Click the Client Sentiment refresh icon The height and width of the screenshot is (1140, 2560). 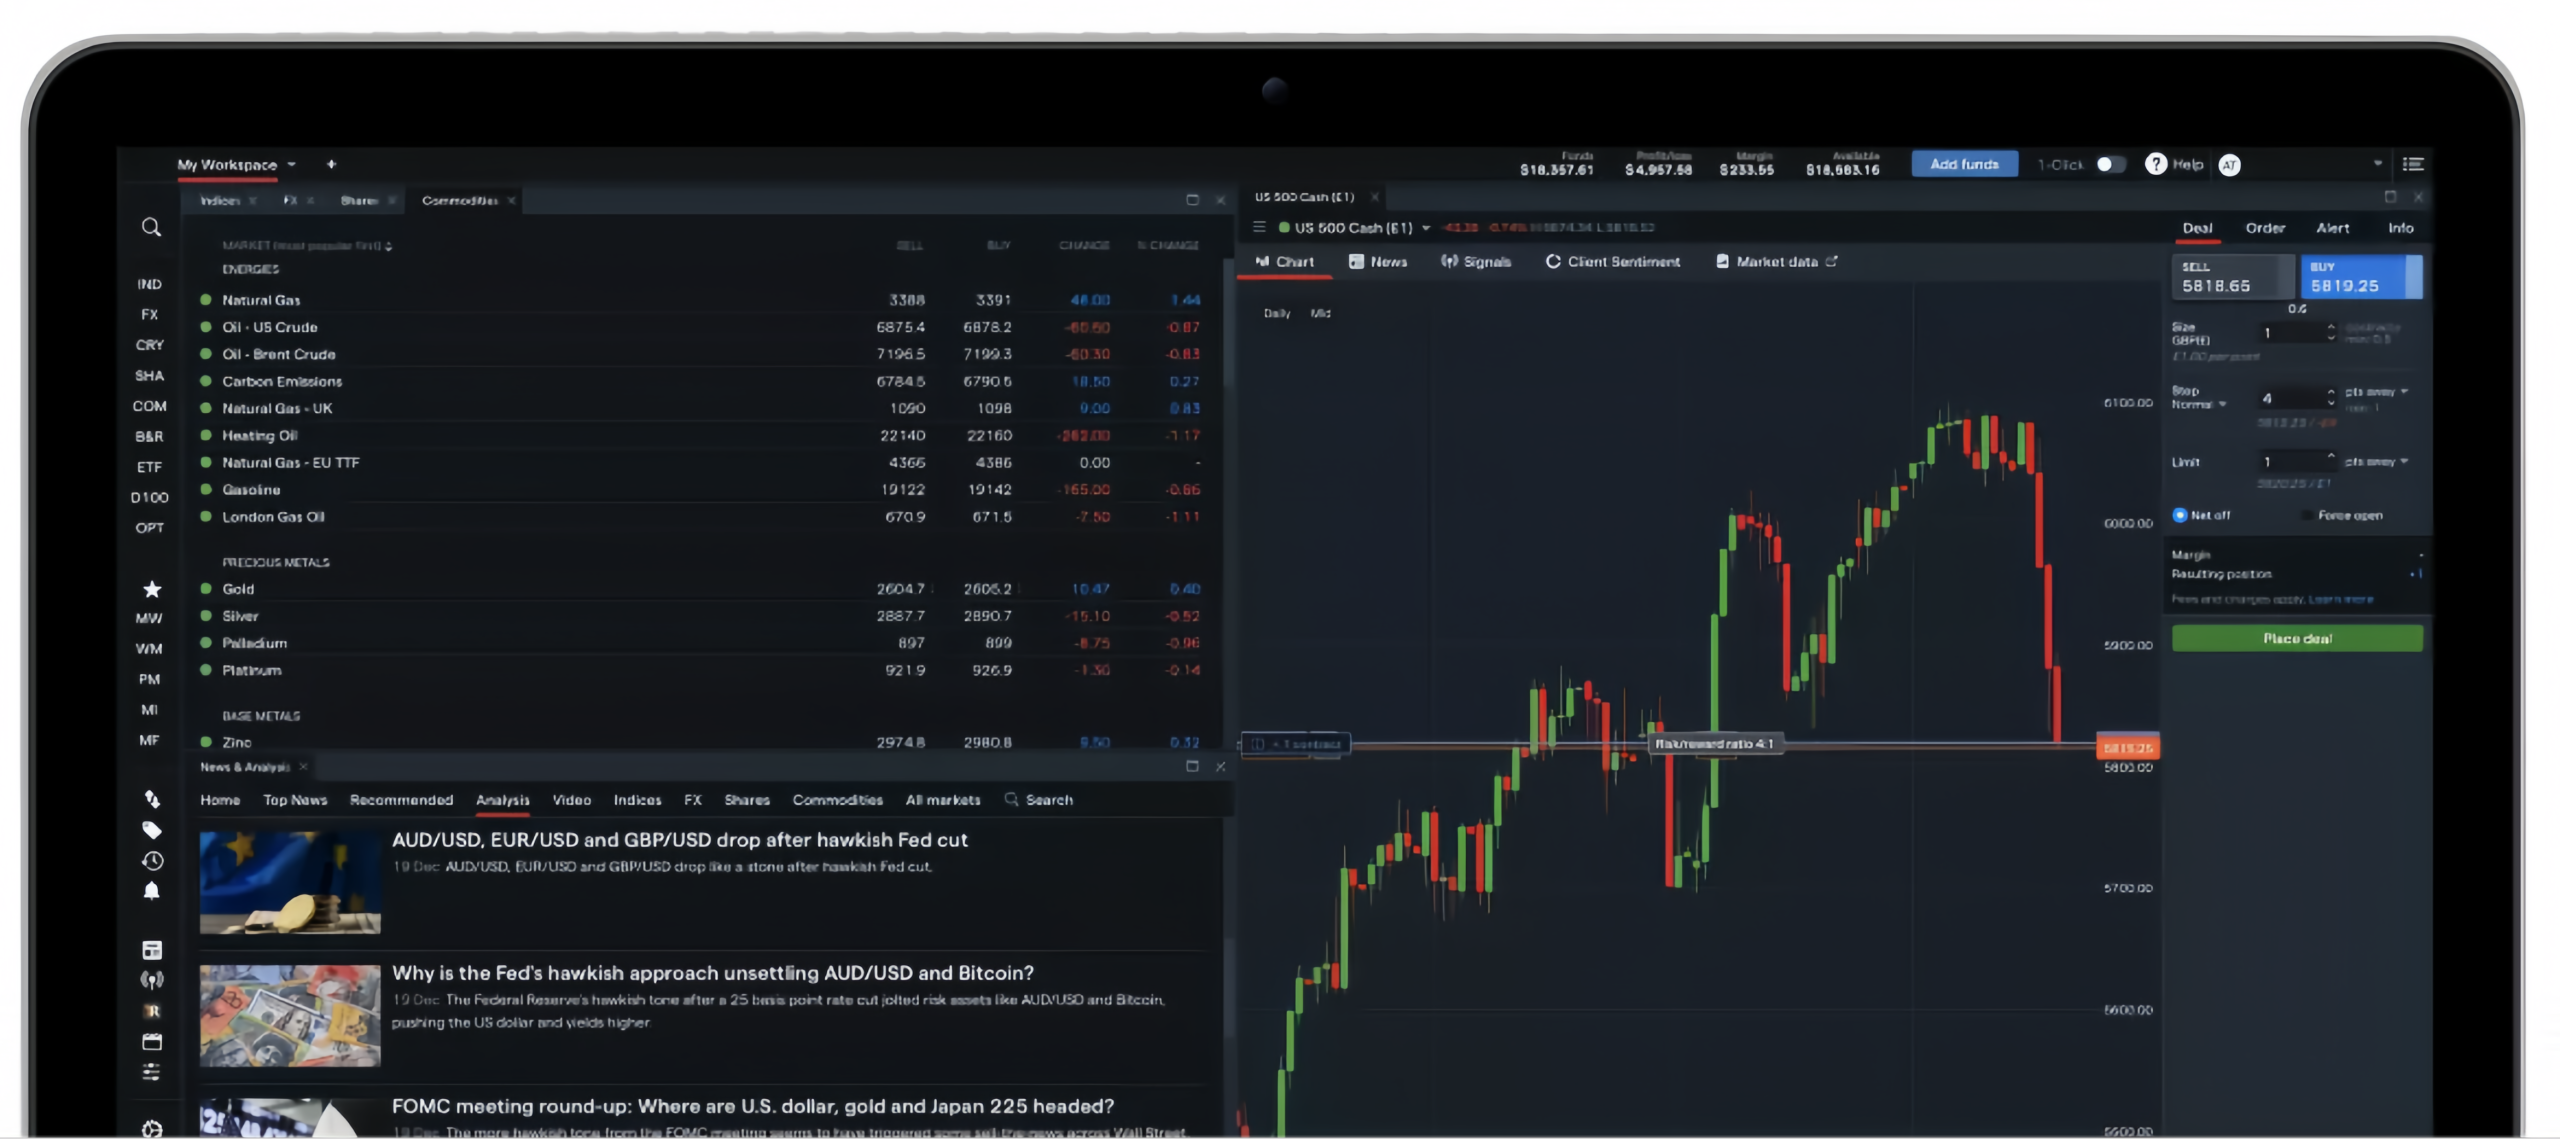click(1553, 261)
